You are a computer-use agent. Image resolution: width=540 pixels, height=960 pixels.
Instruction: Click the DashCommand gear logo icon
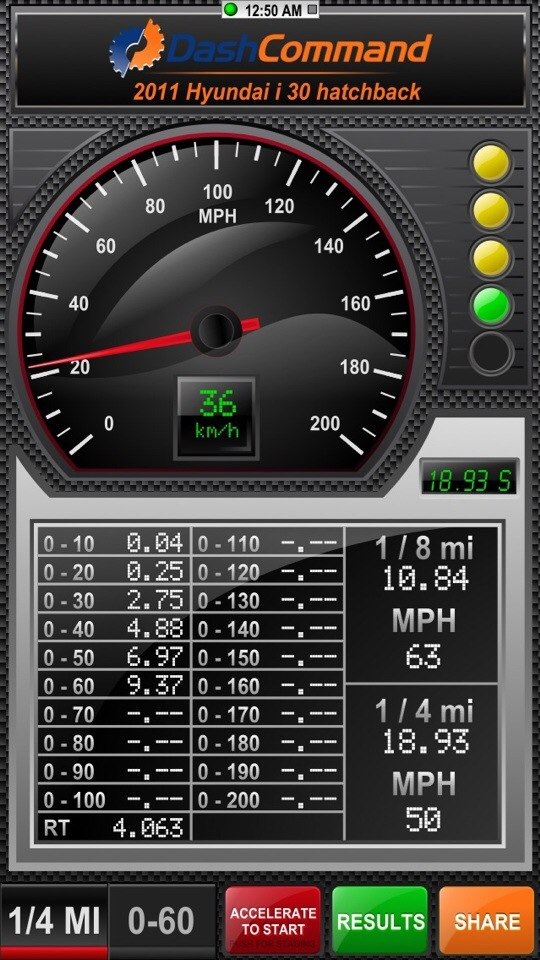pos(137,47)
